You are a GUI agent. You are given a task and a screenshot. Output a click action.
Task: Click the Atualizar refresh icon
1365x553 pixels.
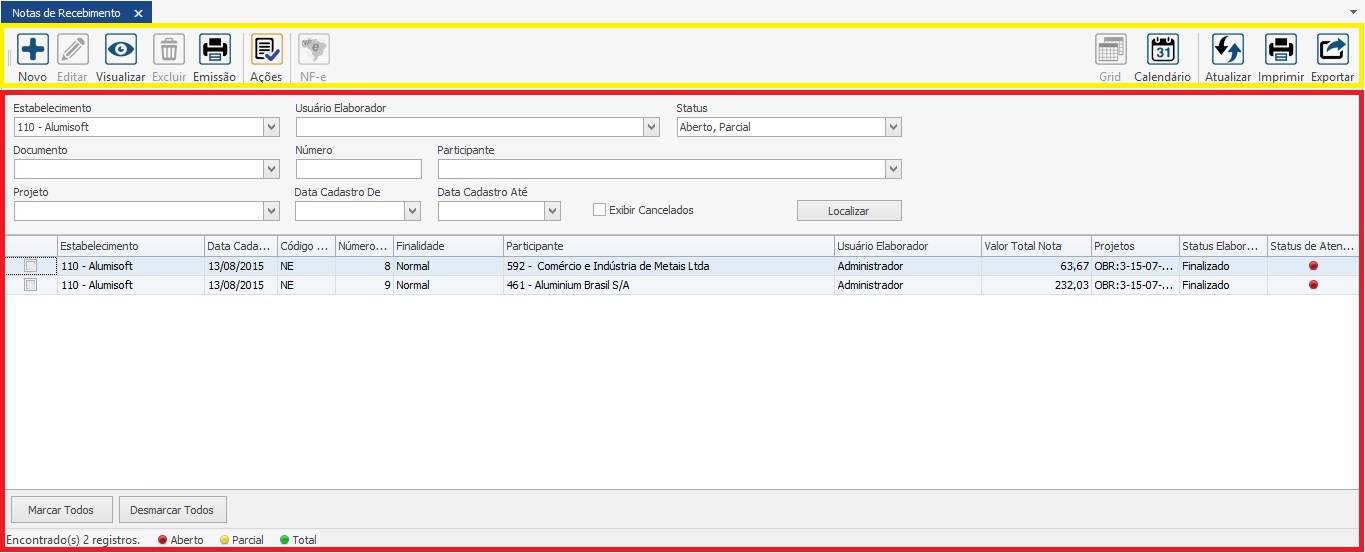pyautogui.click(x=1227, y=50)
